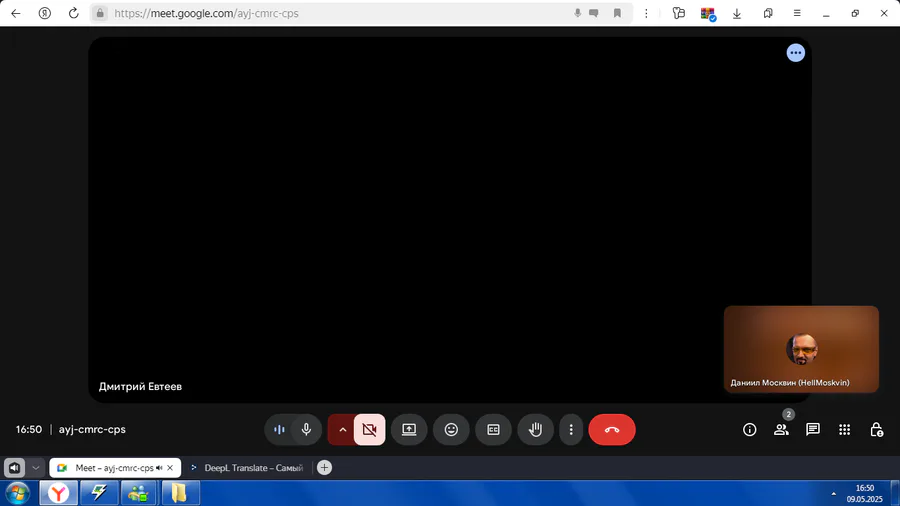This screenshot has height=506, width=900.
Task: Open Meet activities grid
Action: click(x=844, y=430)
